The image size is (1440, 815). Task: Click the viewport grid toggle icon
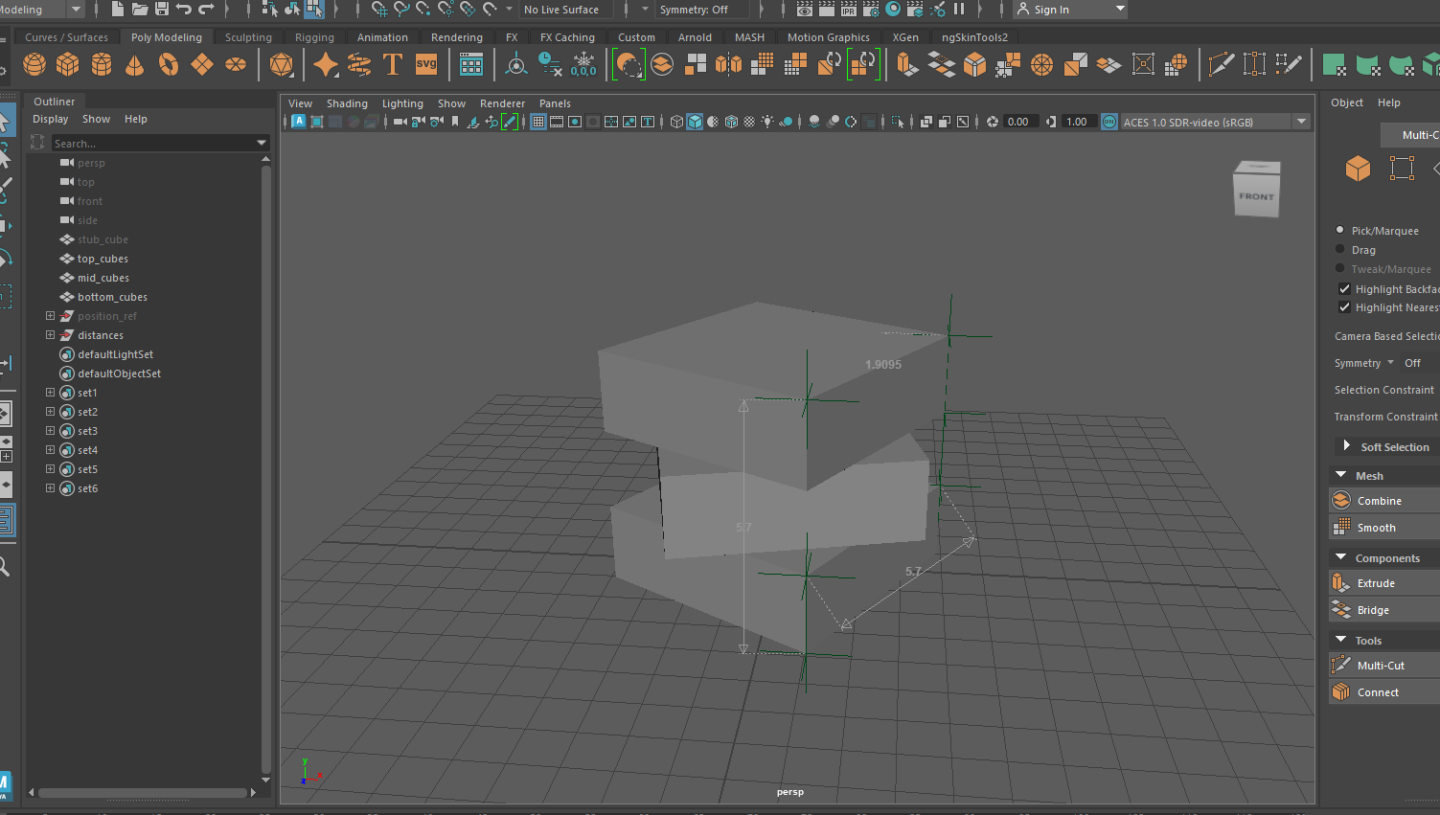click(538, 122)
